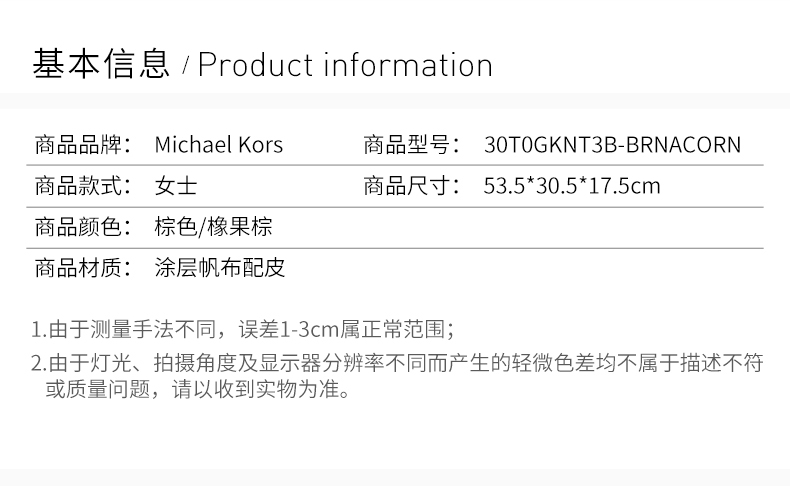Select the 商品品牌 label
The width and height of the screenshot is (790, 486).
[x=83, y=145]
